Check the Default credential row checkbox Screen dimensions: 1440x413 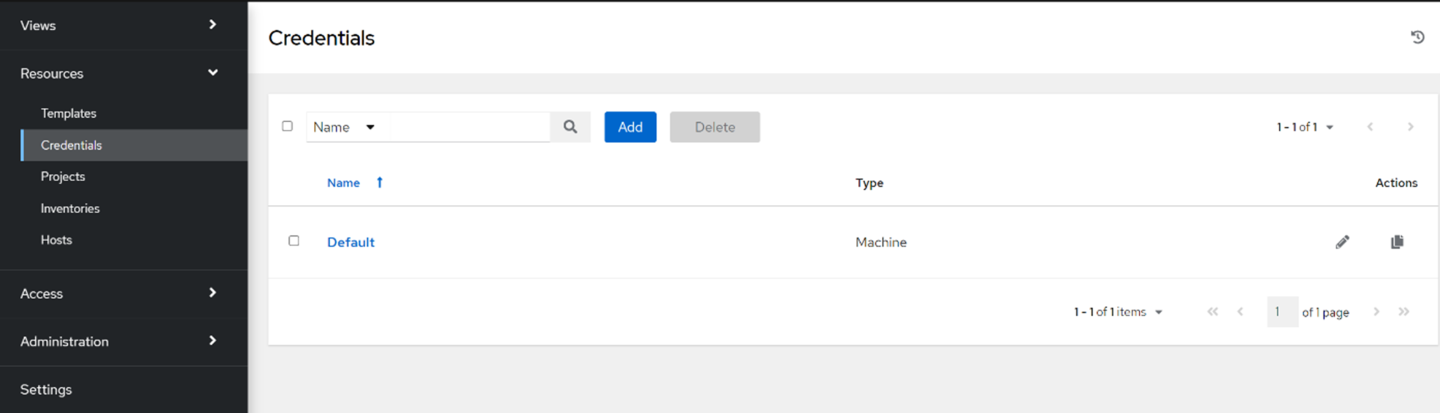(x=294, y=241)
